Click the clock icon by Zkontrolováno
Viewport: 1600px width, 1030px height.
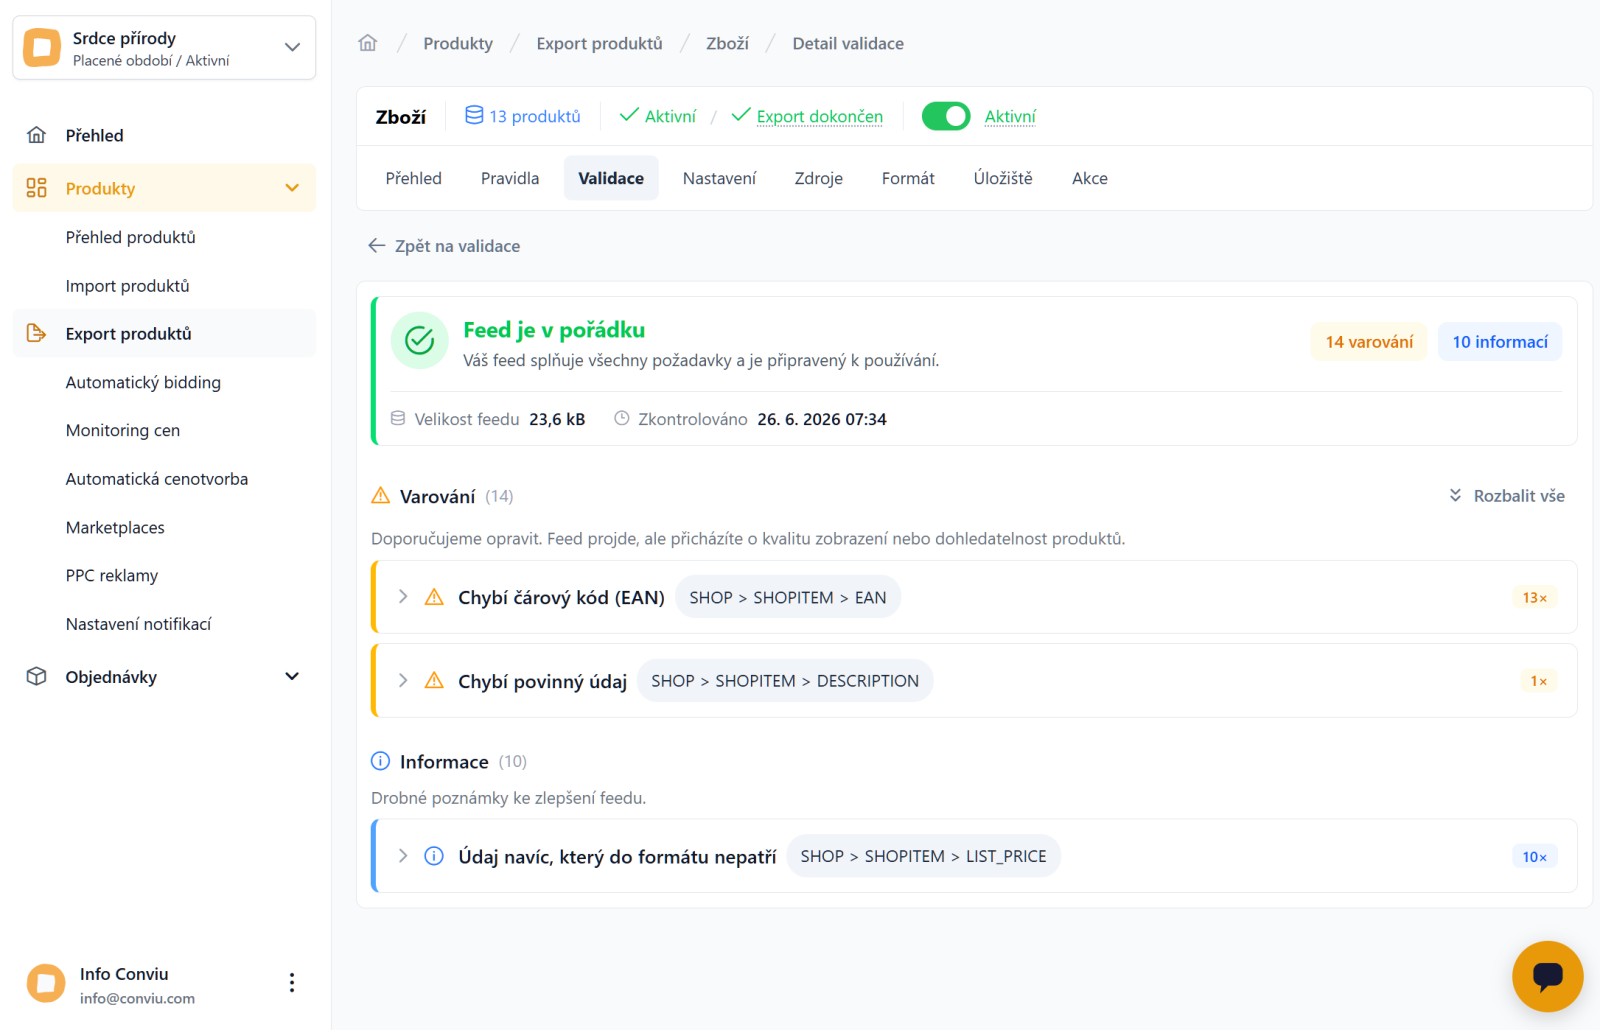click(622, 419)
